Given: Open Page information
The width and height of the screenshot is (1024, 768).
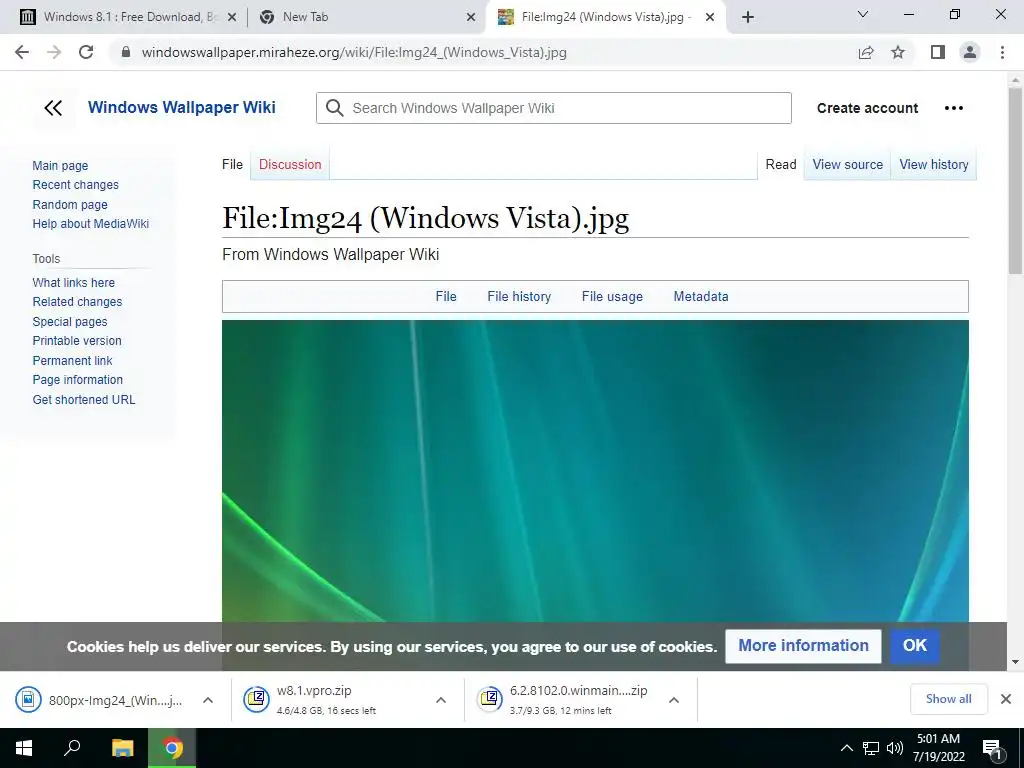Looking at the screenshot, I should pyautogui.click(x=78, y=379).
